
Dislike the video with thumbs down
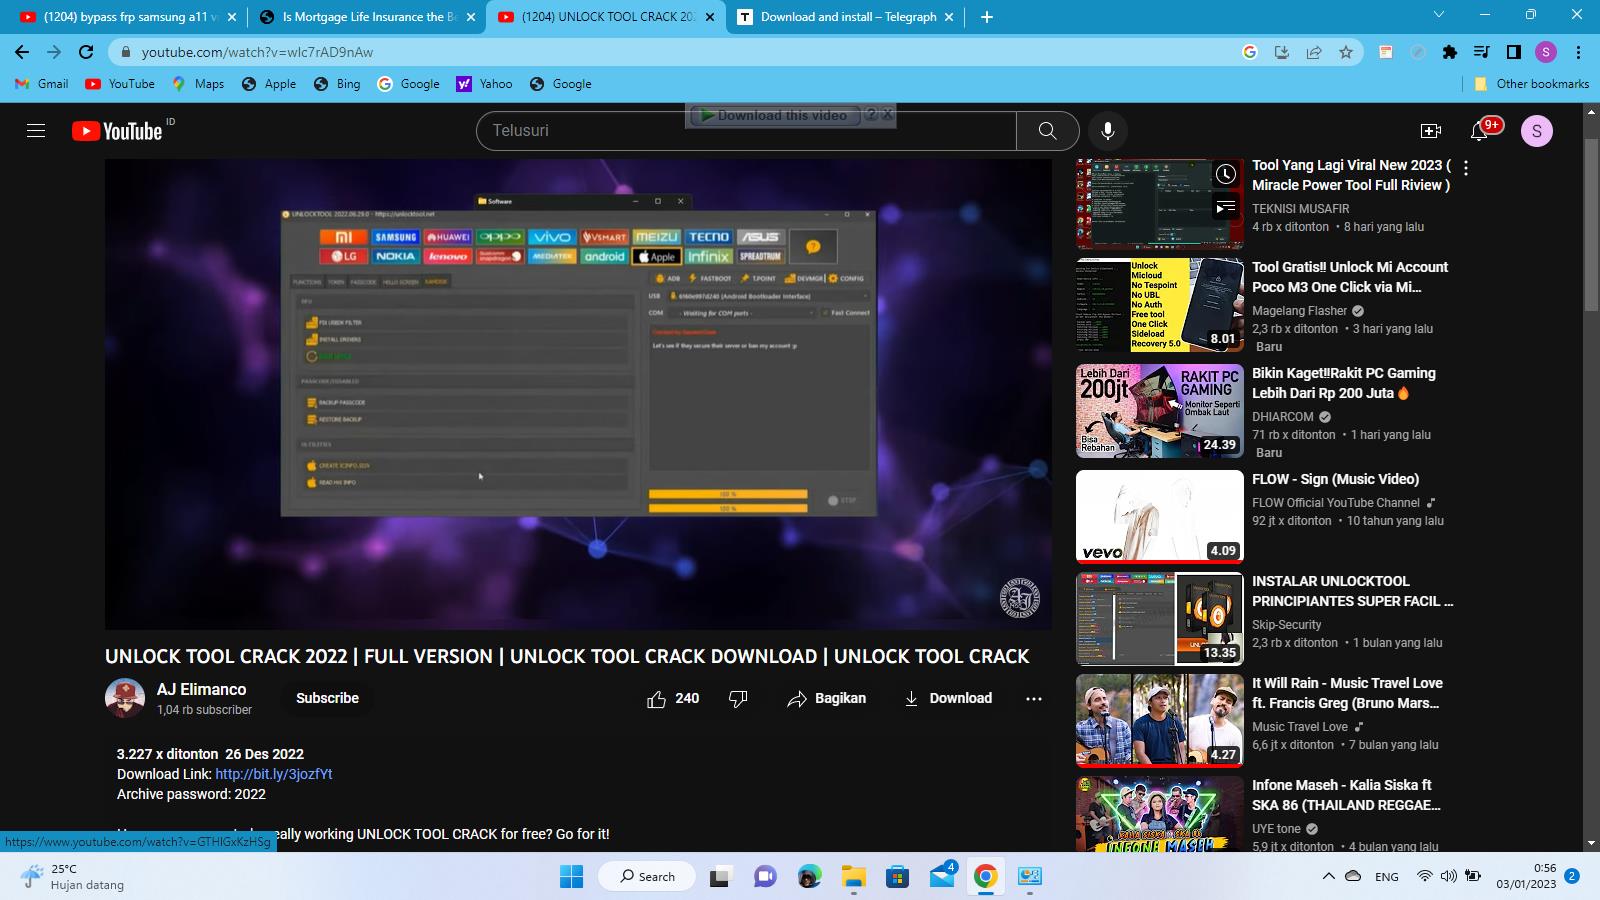(738, 699)
